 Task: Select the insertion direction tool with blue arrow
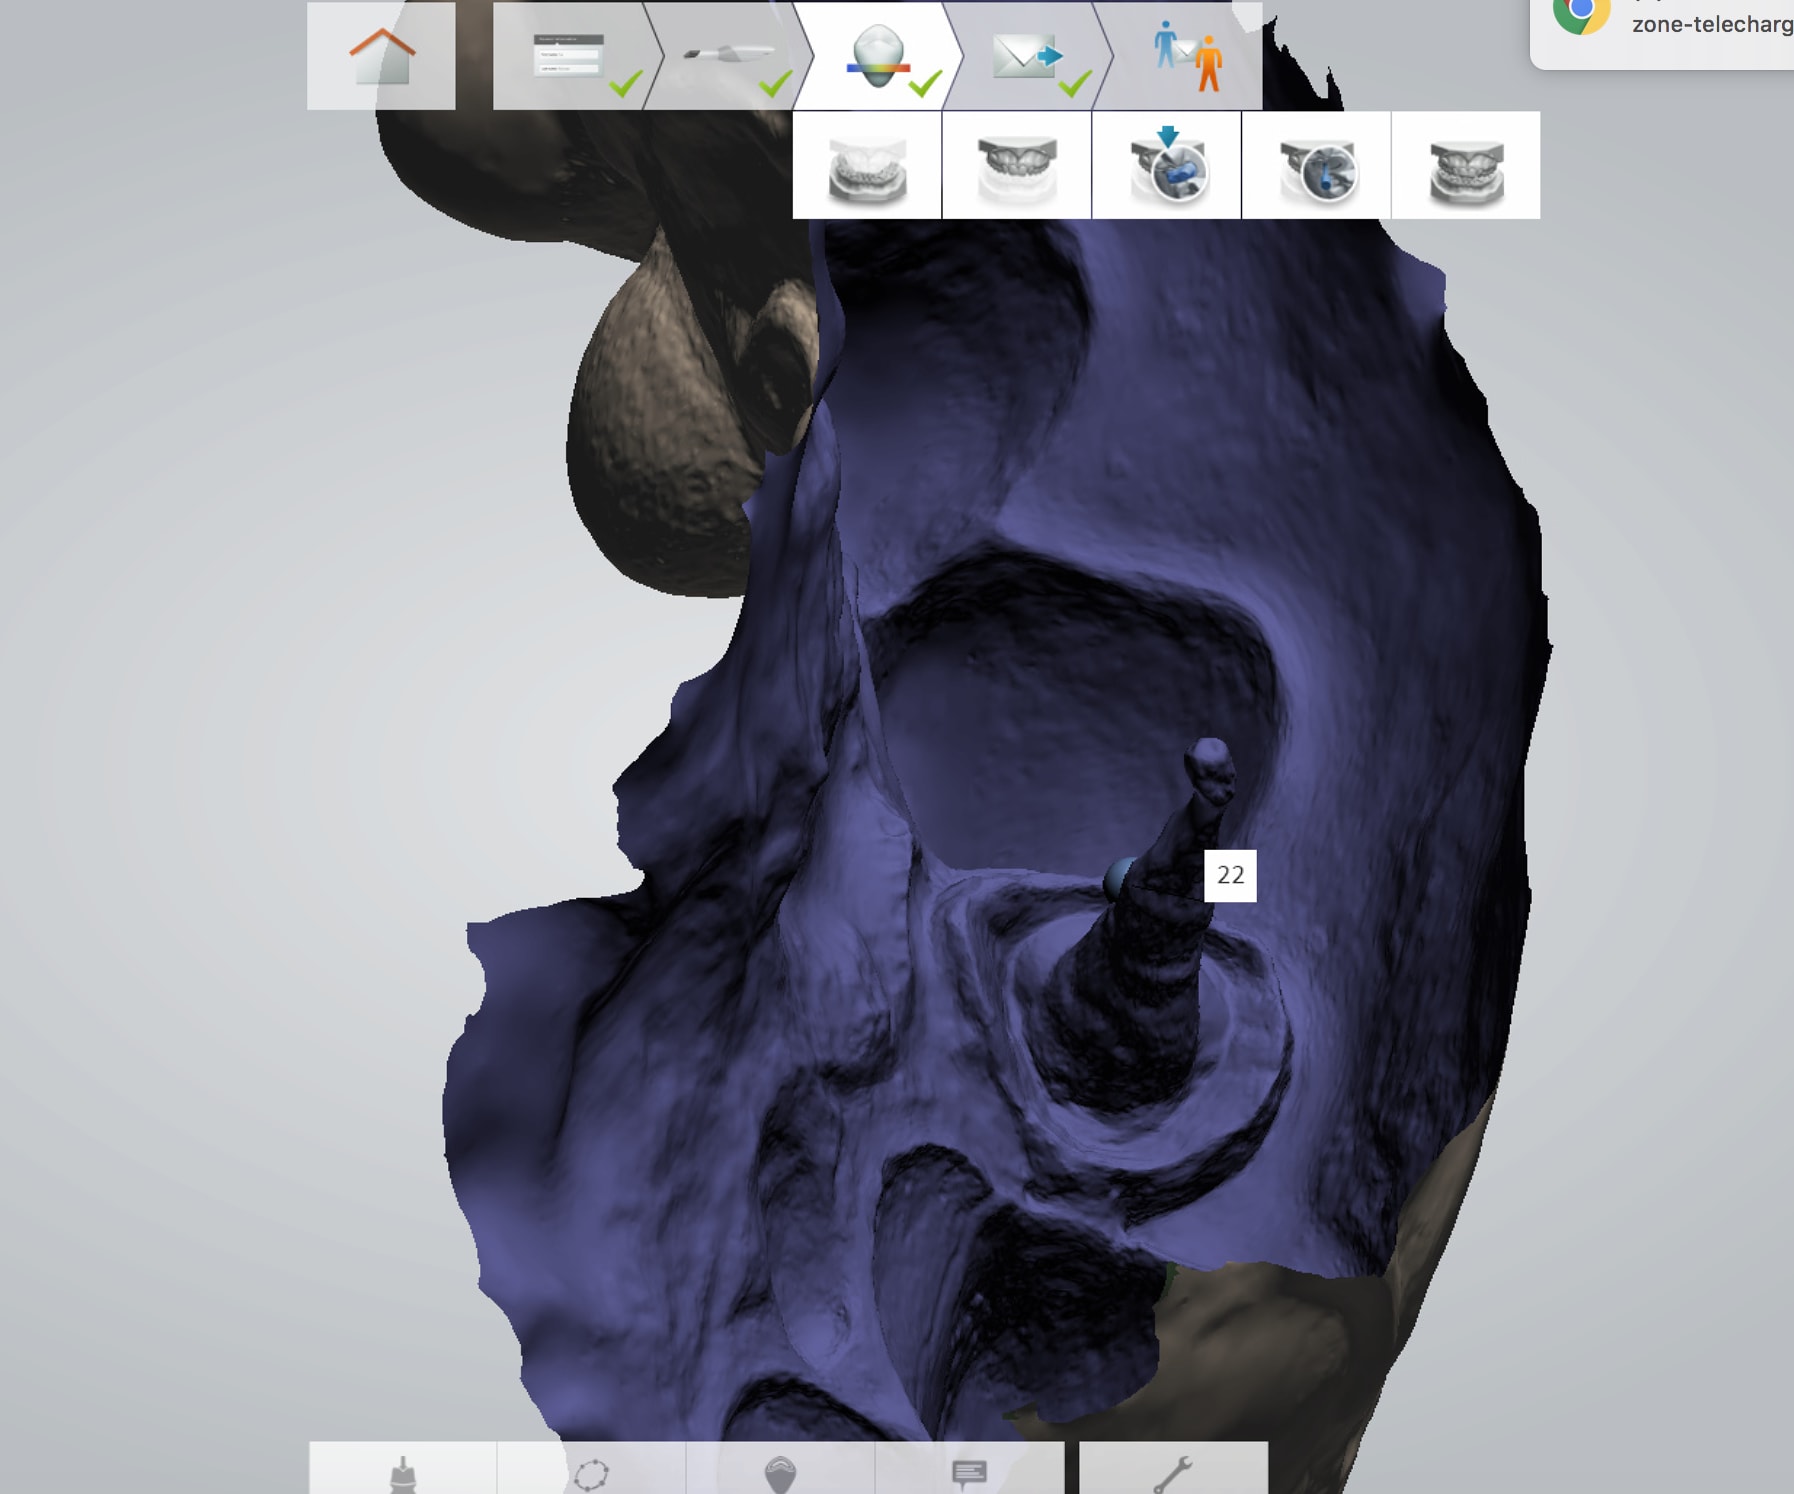click(1166, 166)
